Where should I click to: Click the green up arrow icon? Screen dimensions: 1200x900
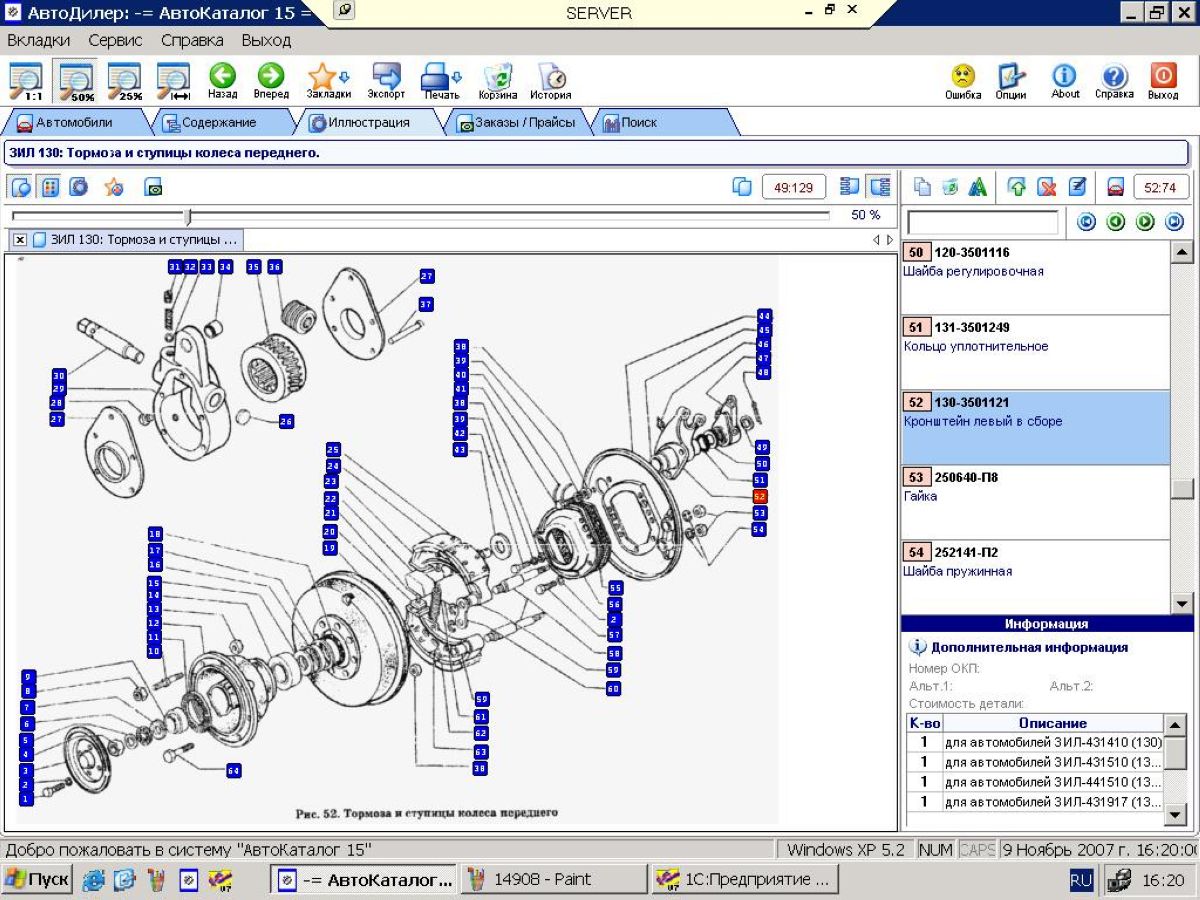click(1017, 187)
